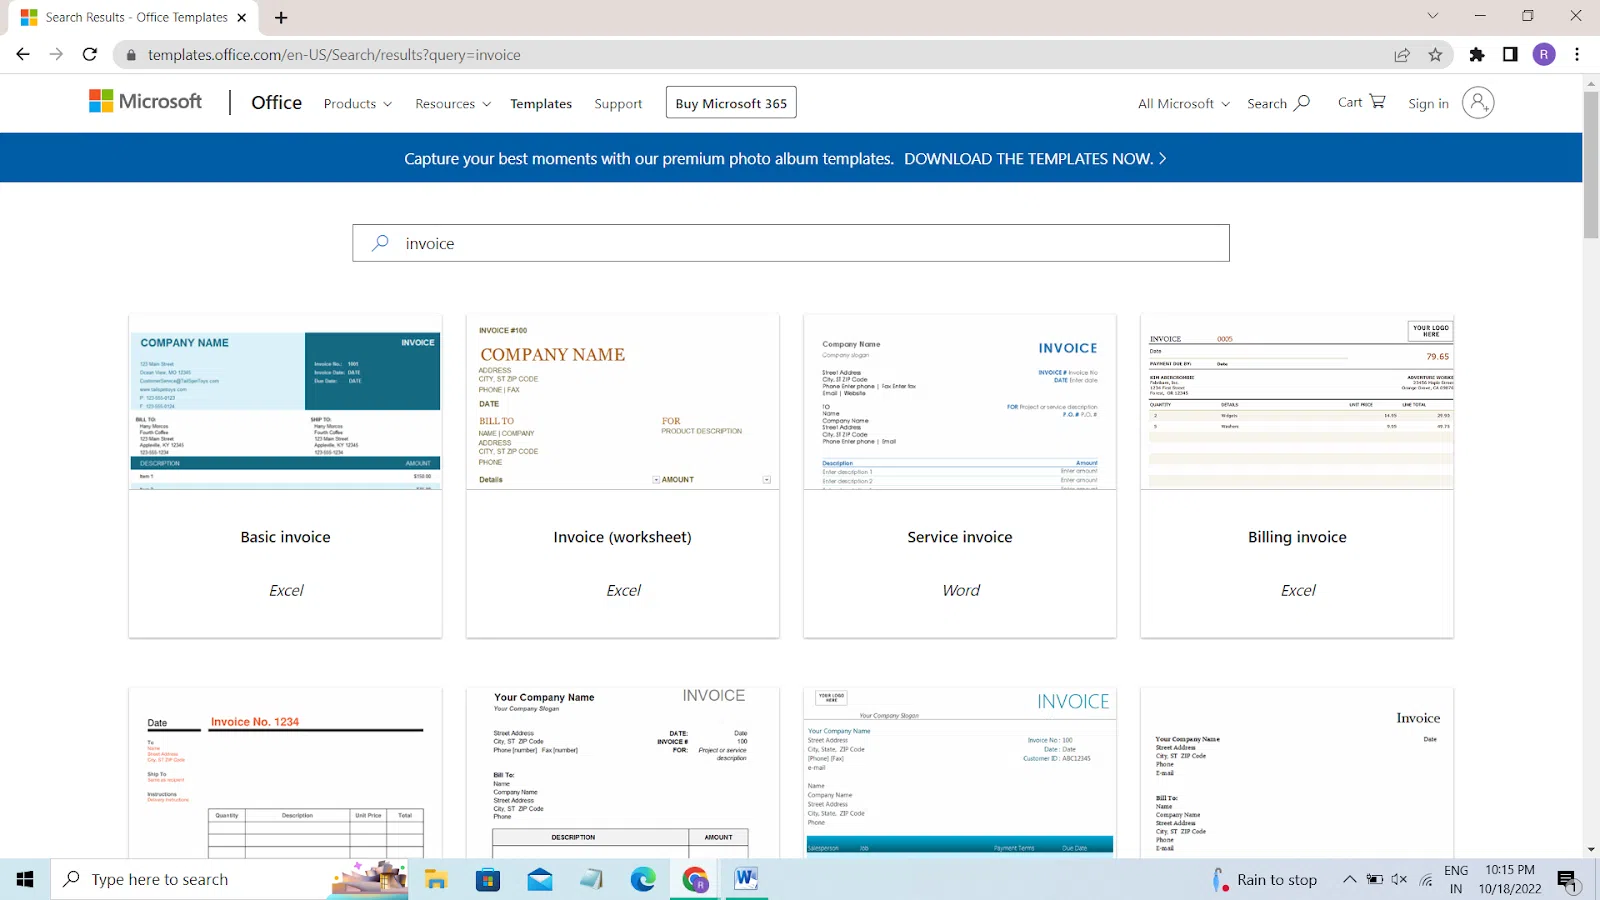Click the site padlock icon

[130, 55]
